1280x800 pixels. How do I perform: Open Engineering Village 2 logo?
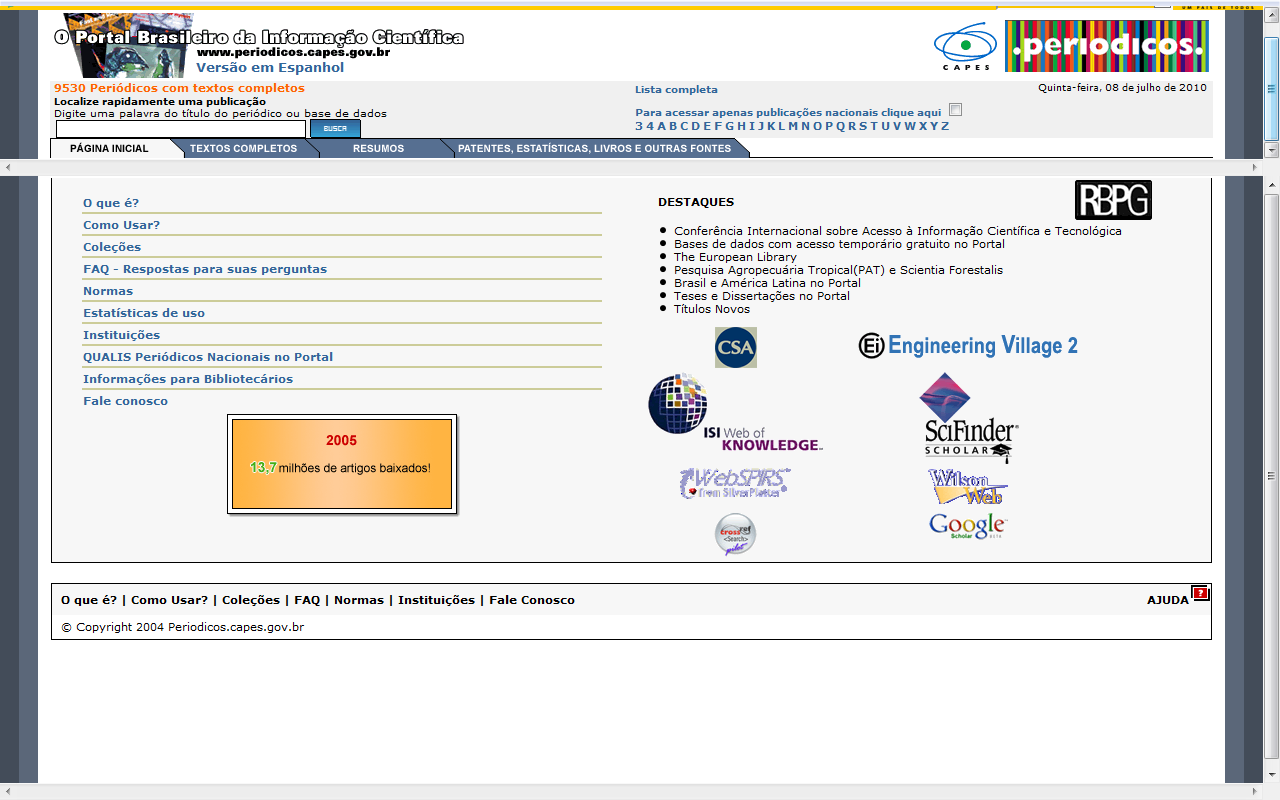[968, 346]
